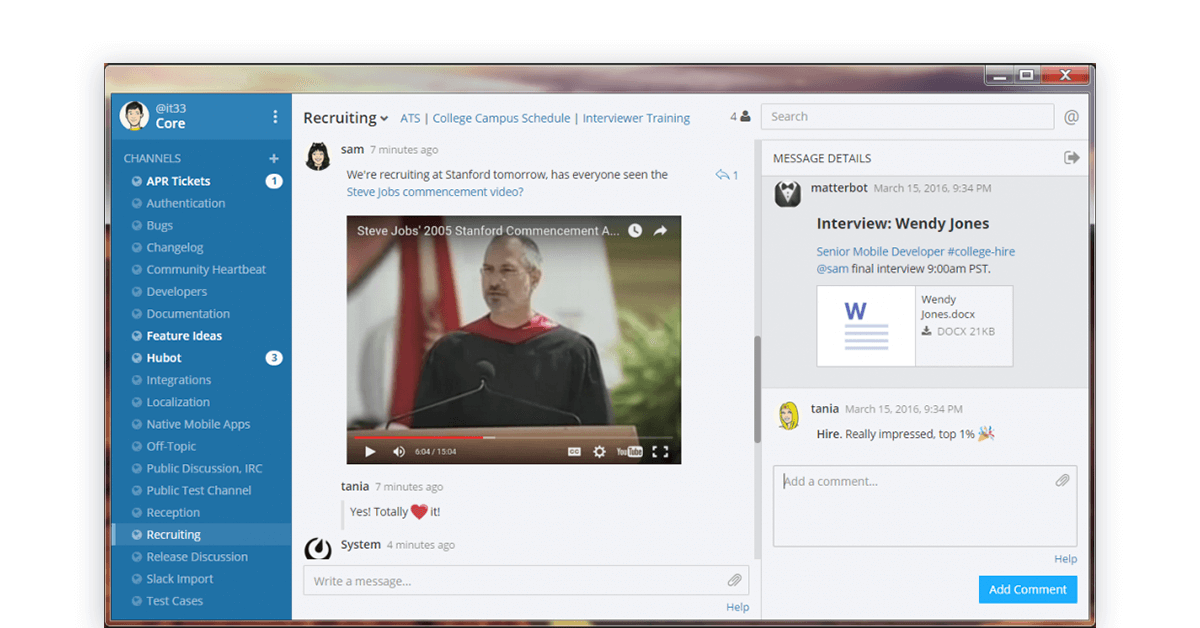
Task: Open the Release Discussion channel
Action: click(x=197, y=557)
